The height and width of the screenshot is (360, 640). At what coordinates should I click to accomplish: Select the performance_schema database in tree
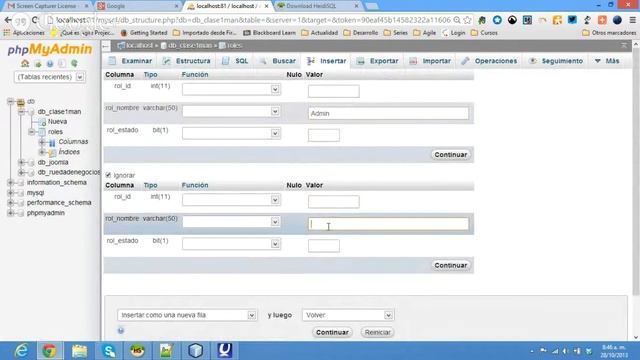(59, 203)
